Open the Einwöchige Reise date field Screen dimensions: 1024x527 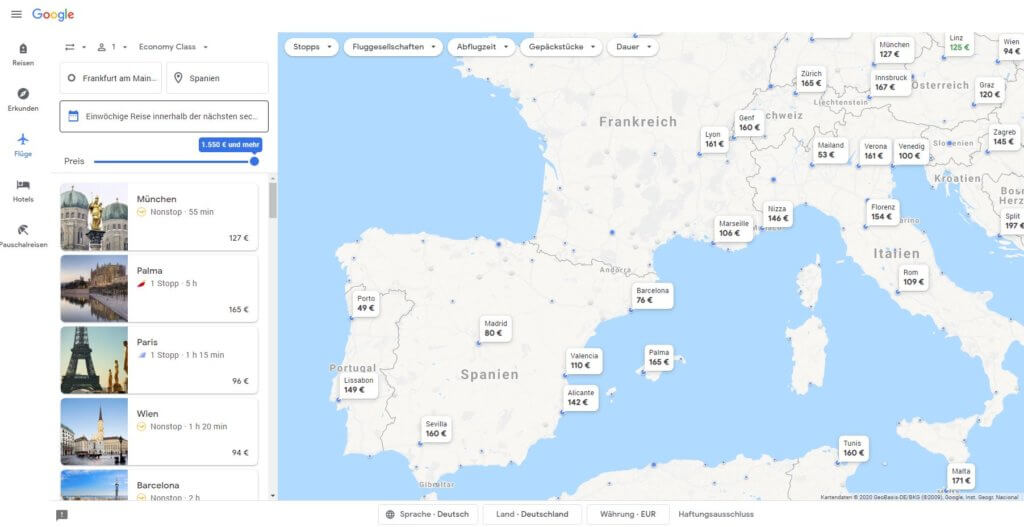(164, 116)
